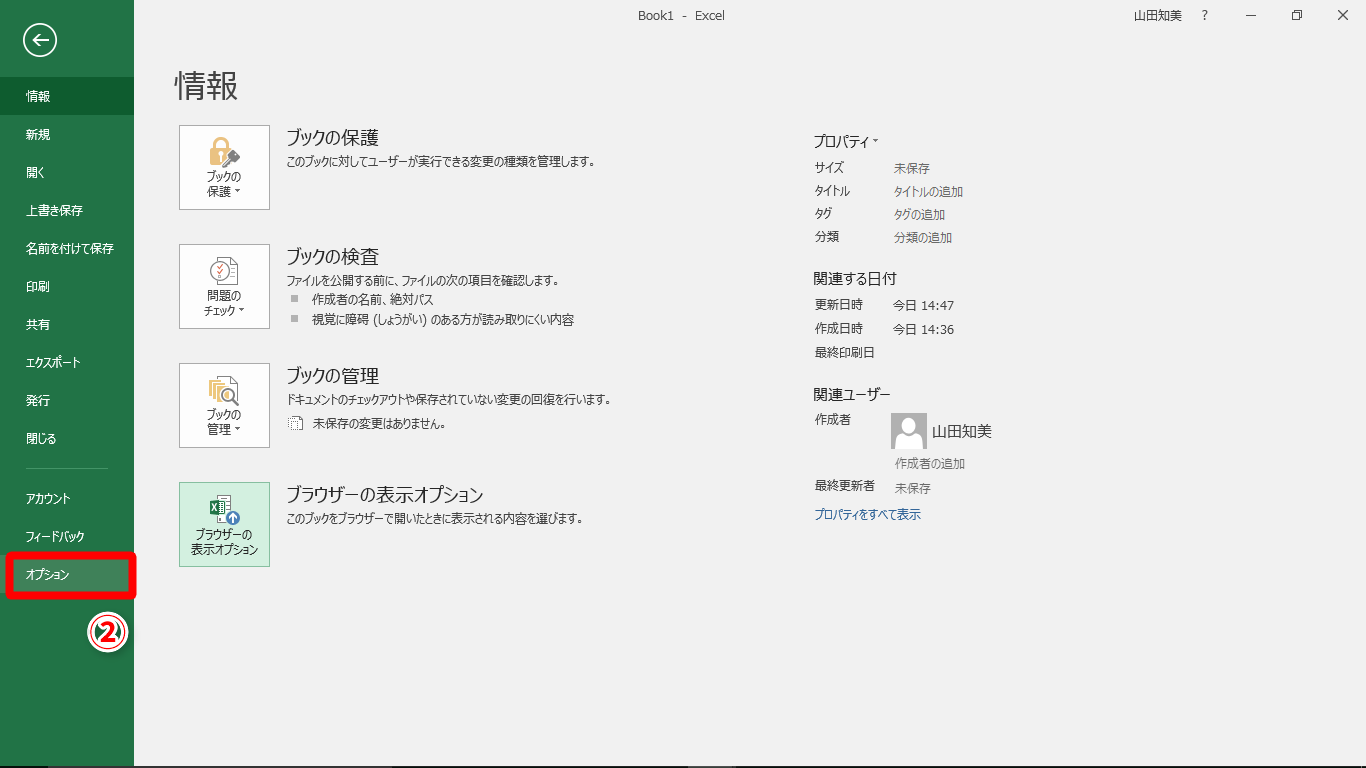Select 発行 in the sidebar
Image resolution: width=1366 pixels, height=768 pixels.
(67, 400)
